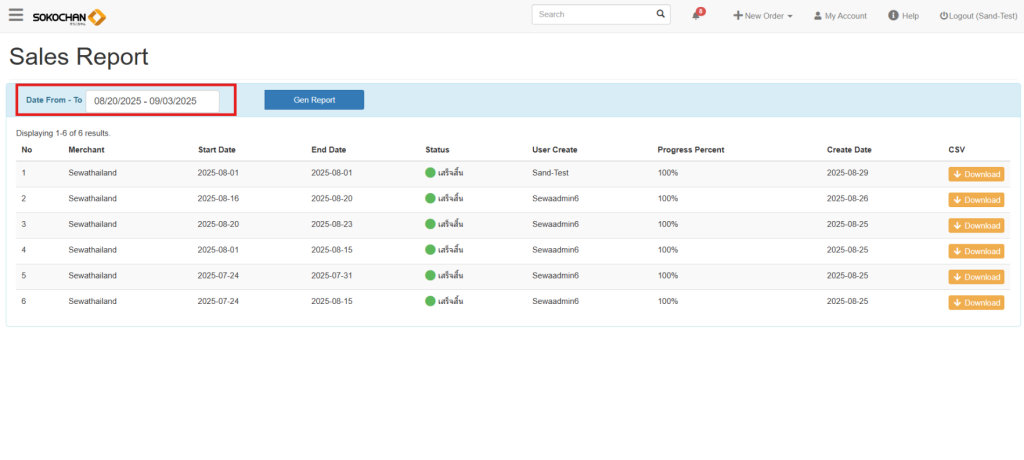Expand the New Order dropdown
The height and width of the screenshot is (460, 1024).
pos(763,16)
